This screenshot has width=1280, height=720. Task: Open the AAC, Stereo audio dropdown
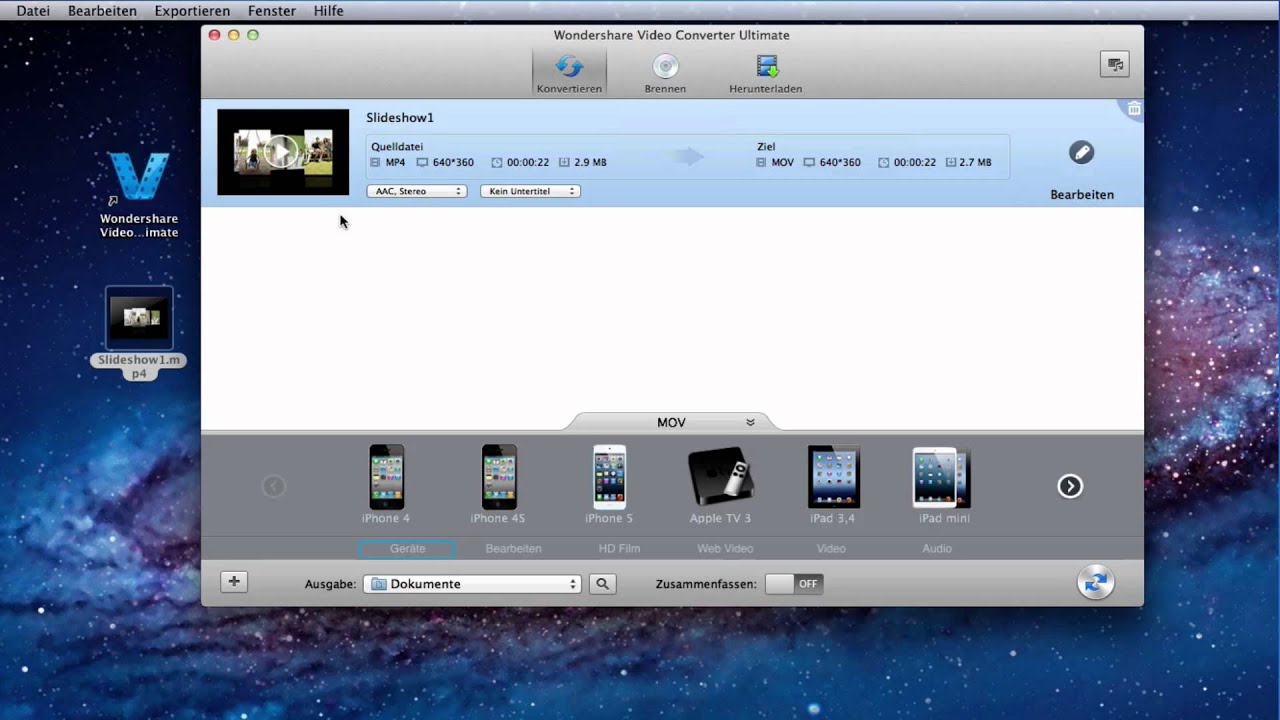tap(416, 191)
